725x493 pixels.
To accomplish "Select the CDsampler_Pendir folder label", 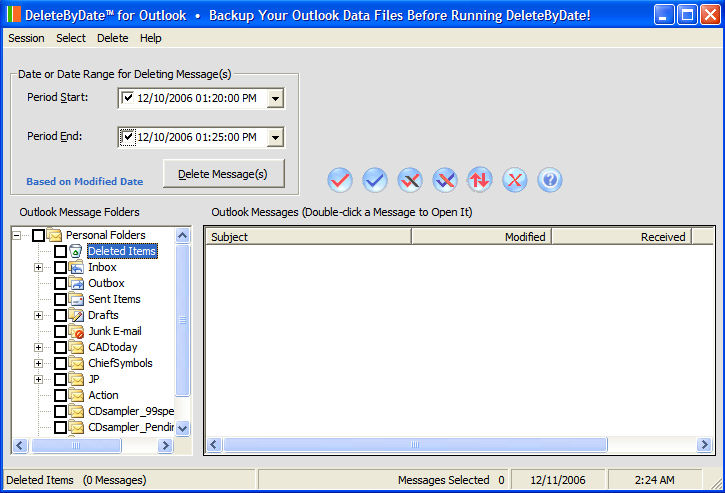I will click(131, 427).
